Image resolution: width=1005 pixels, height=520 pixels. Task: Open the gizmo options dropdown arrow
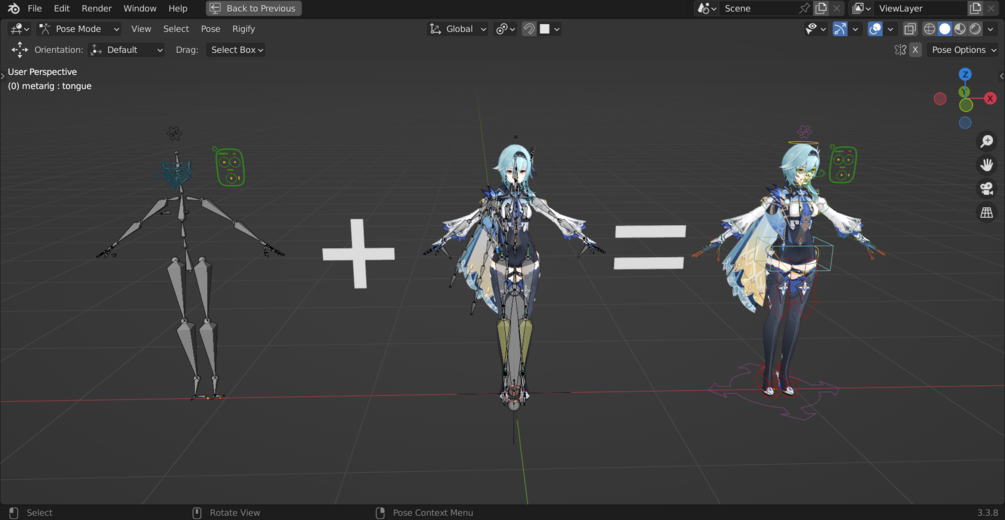tap(855, 29)
